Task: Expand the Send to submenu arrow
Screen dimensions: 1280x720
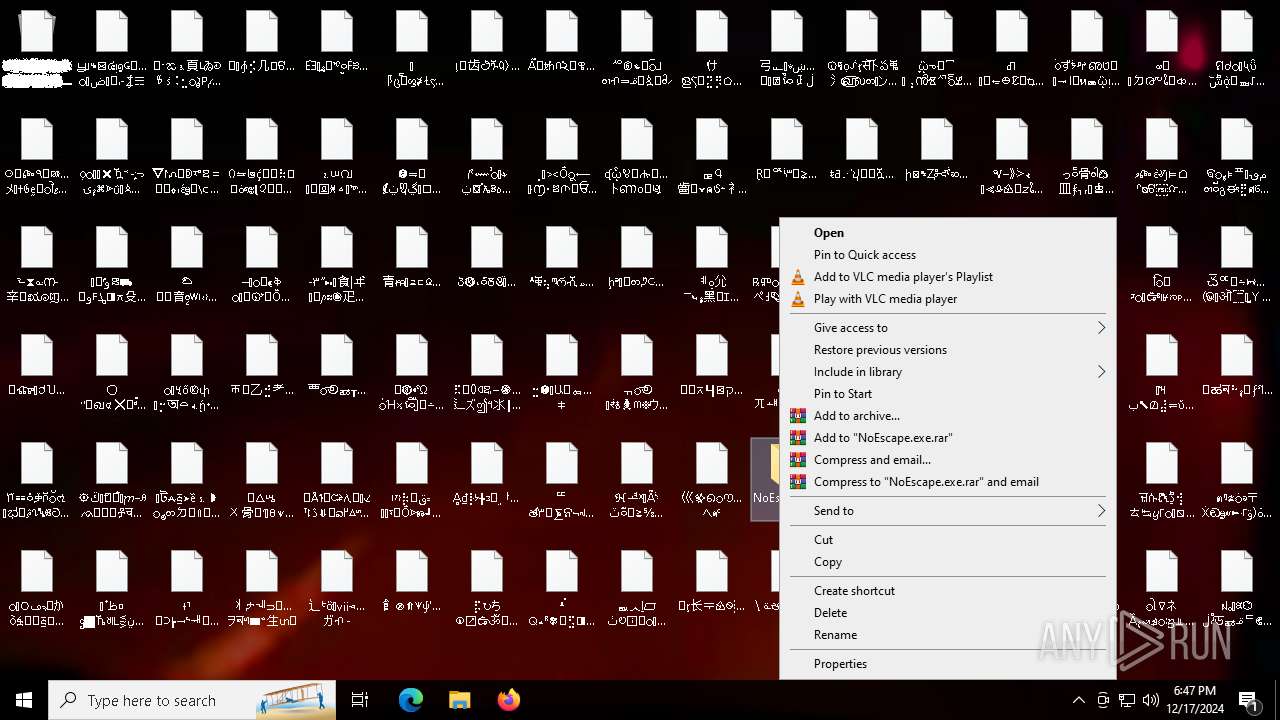Action: click(1101, 511)
